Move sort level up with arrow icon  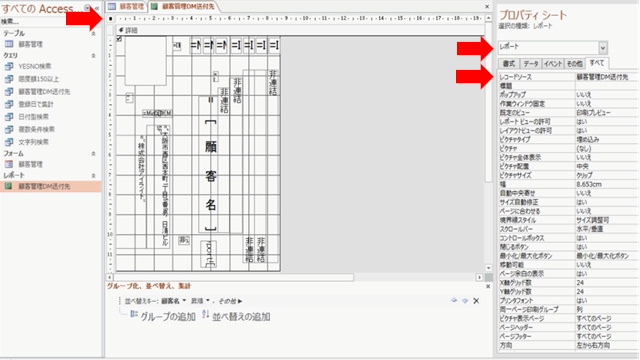pos(454,300)
